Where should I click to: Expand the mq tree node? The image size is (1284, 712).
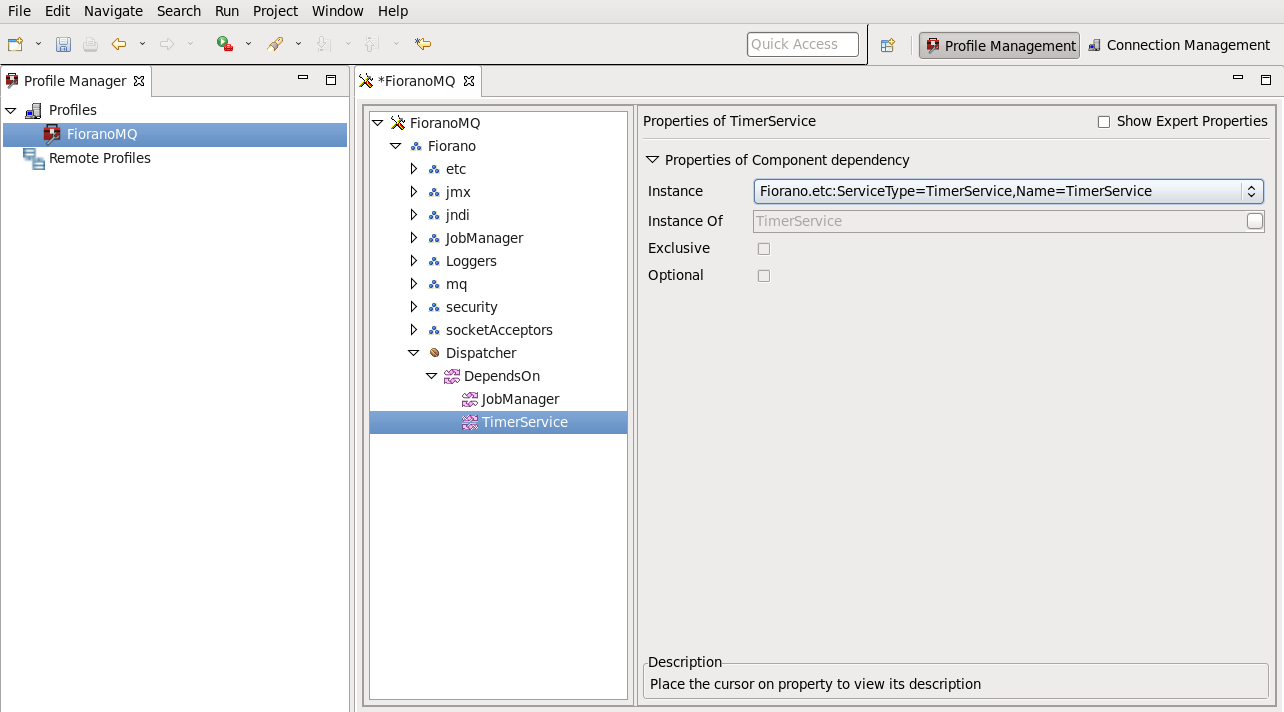tap(414, 284)
